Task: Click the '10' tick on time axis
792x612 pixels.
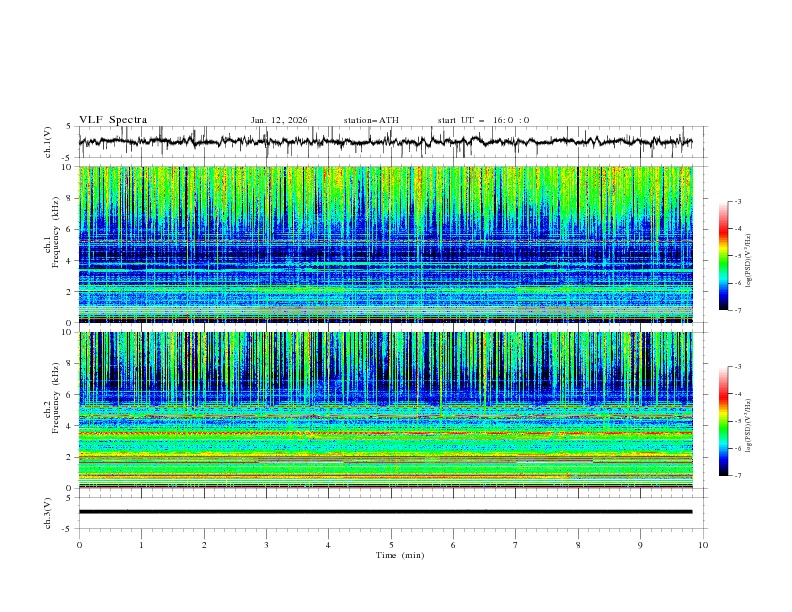Action: click(x=703, y=545)
